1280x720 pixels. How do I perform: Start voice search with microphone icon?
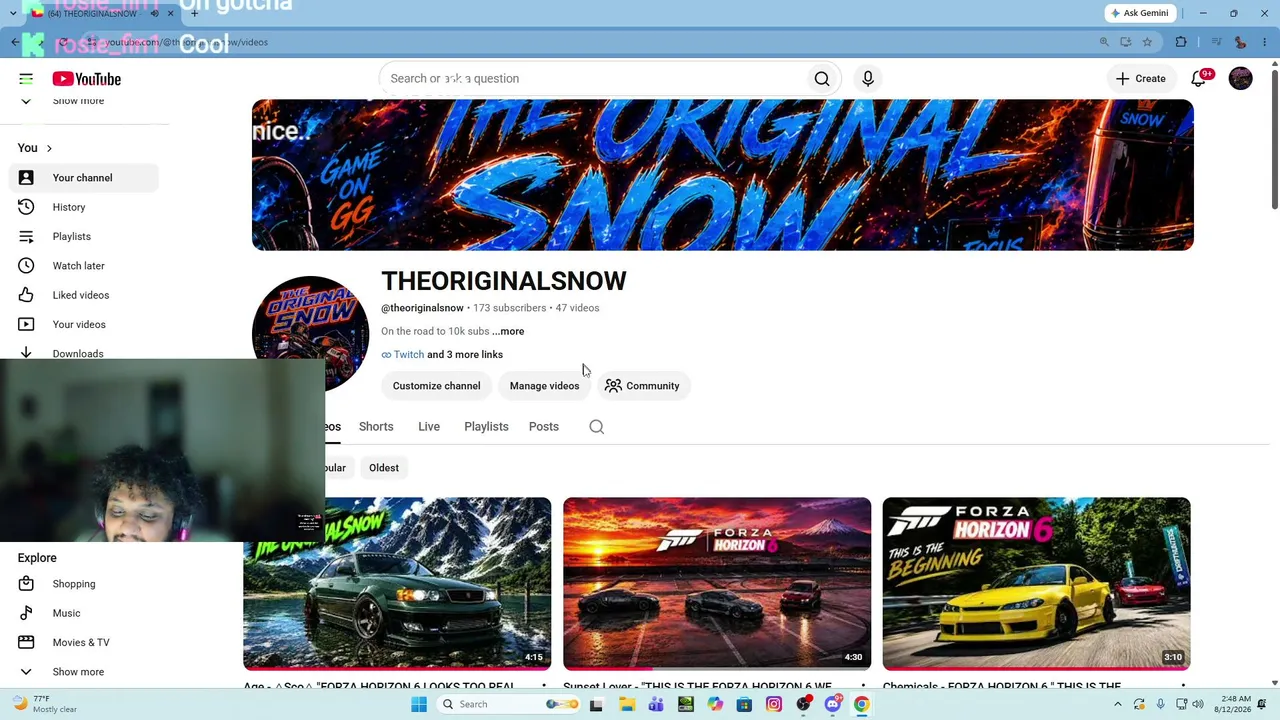pyautogui.click(x=868, y=79)
